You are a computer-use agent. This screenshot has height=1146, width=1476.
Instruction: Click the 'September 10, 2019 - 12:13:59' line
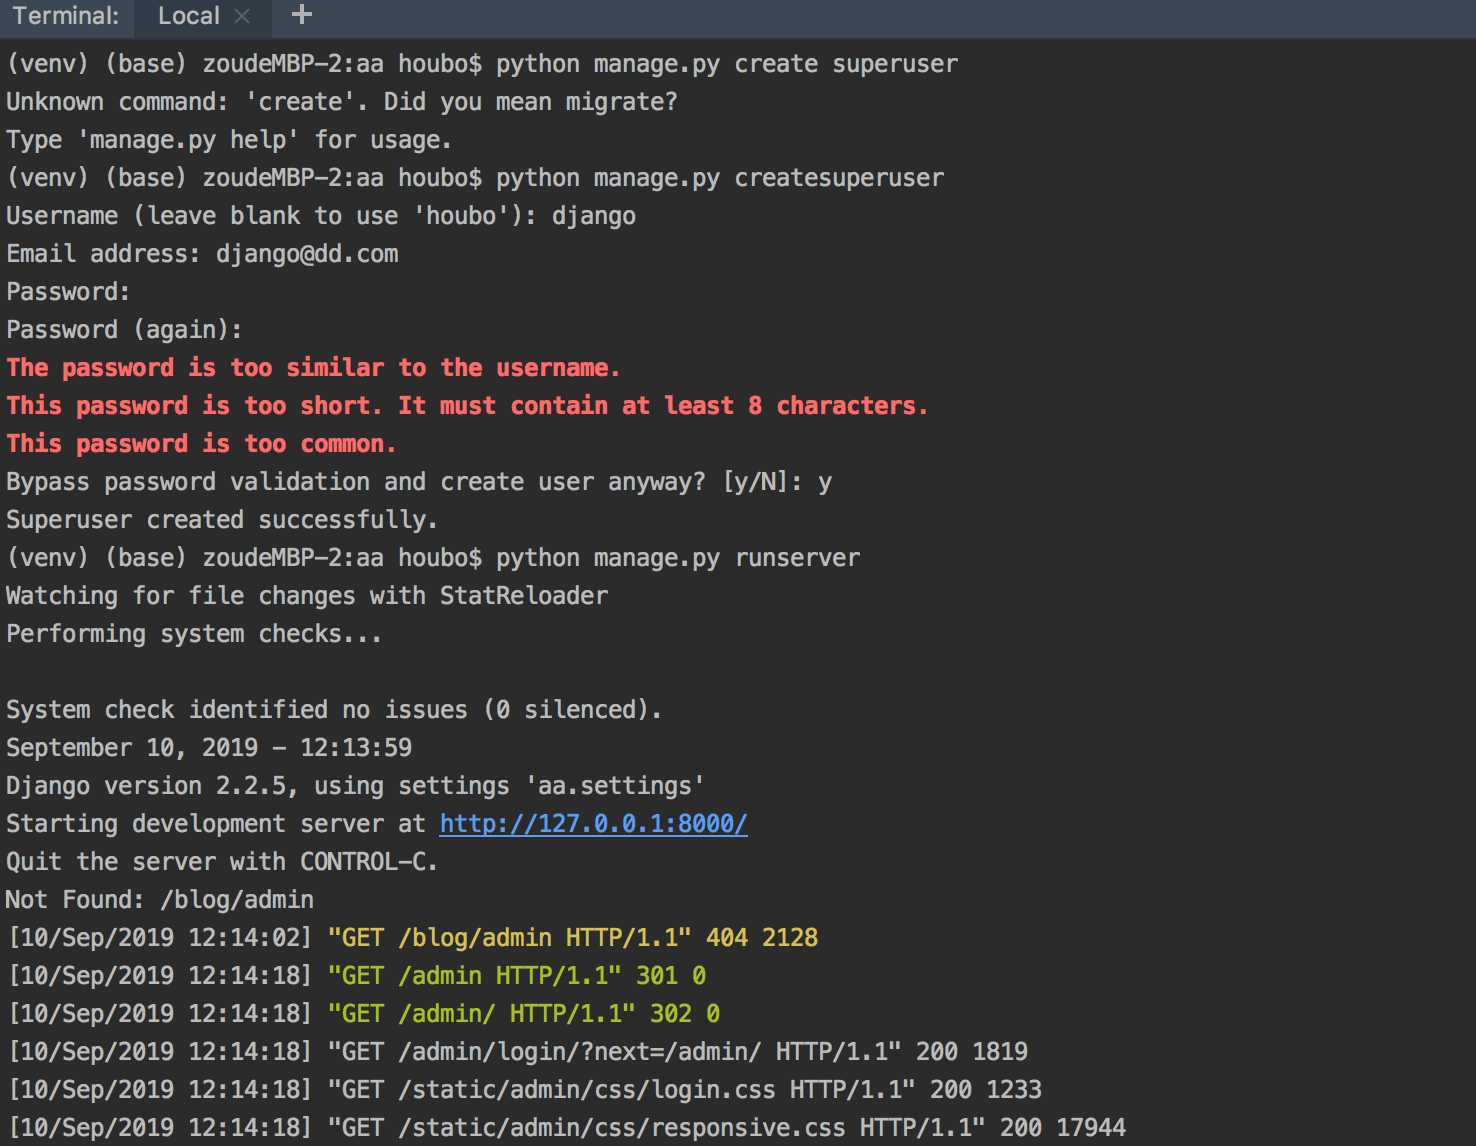209,748
